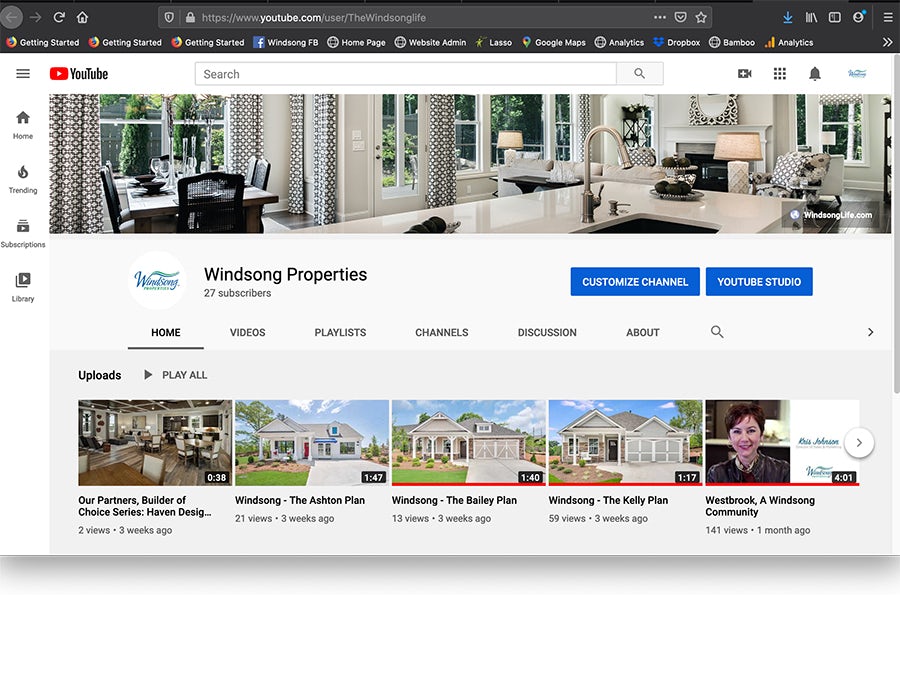Click the Customize Channel button

tap(635, 282)
